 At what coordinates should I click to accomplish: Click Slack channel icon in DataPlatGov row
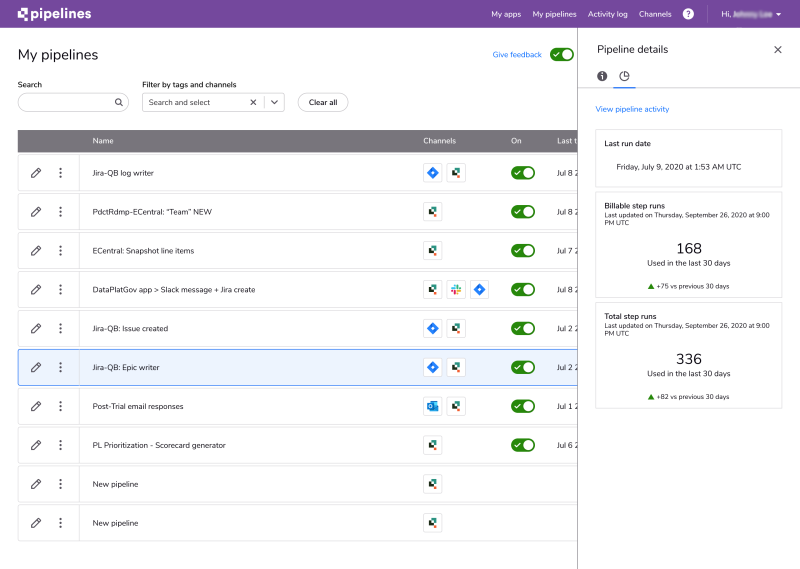click(x=456, y=289)
